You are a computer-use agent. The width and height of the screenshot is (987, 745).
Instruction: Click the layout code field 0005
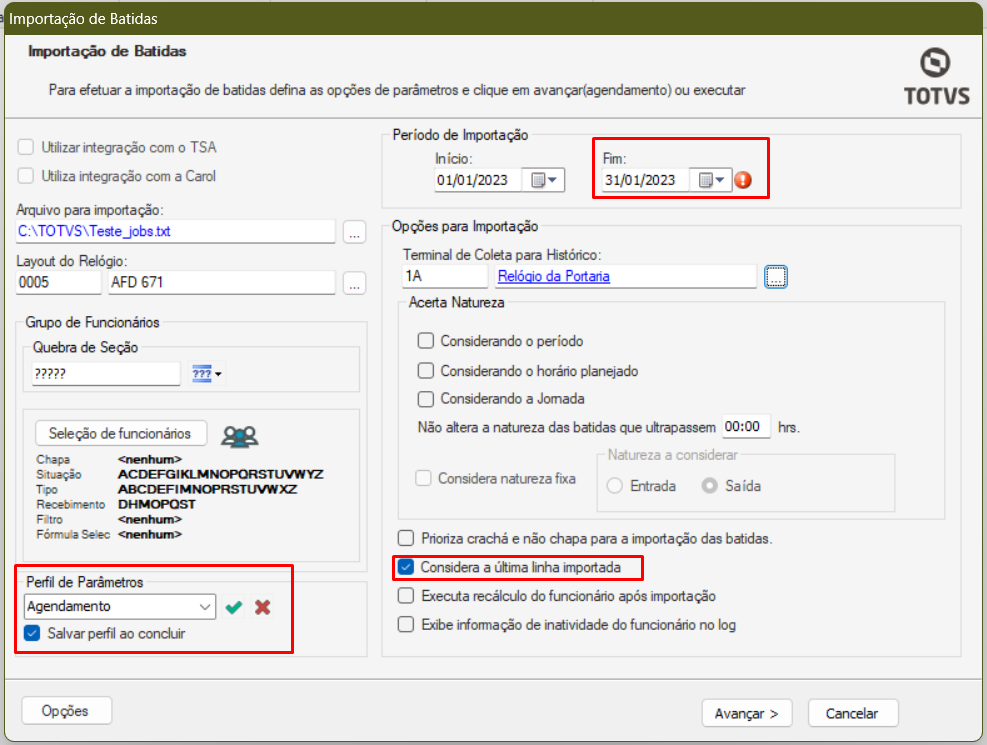click(x=59, y=283)
